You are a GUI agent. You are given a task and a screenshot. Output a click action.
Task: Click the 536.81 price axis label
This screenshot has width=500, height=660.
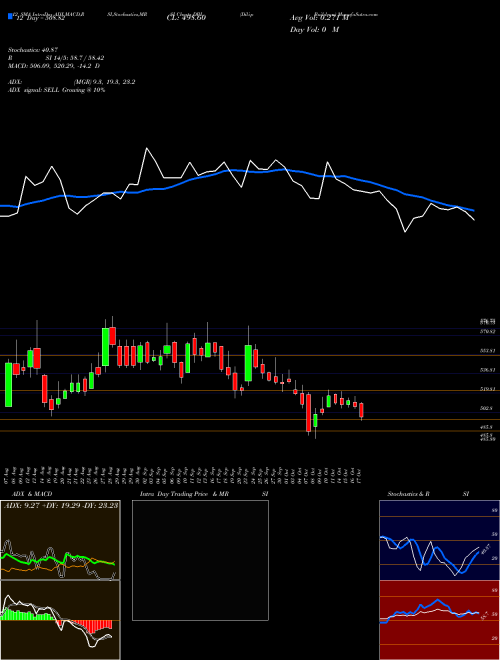(x=488, y=370)
